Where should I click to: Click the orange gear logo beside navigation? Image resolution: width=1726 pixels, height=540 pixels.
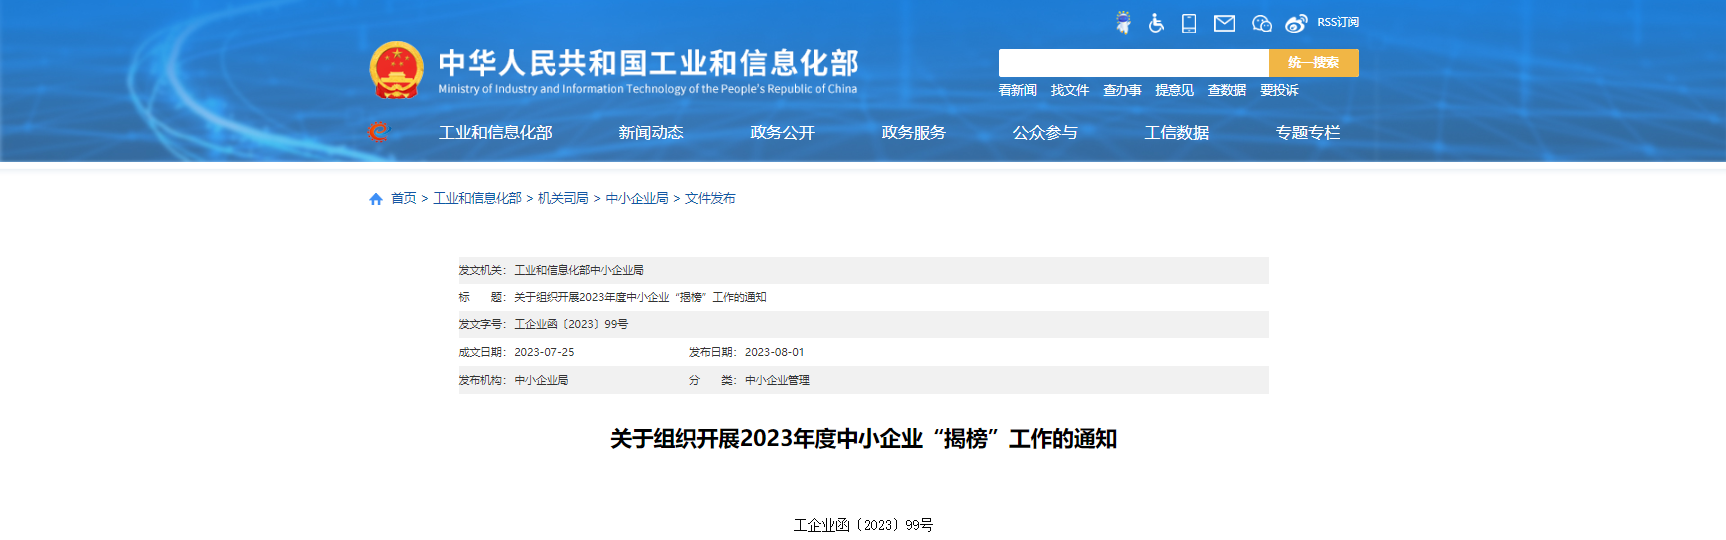(378, 132)
